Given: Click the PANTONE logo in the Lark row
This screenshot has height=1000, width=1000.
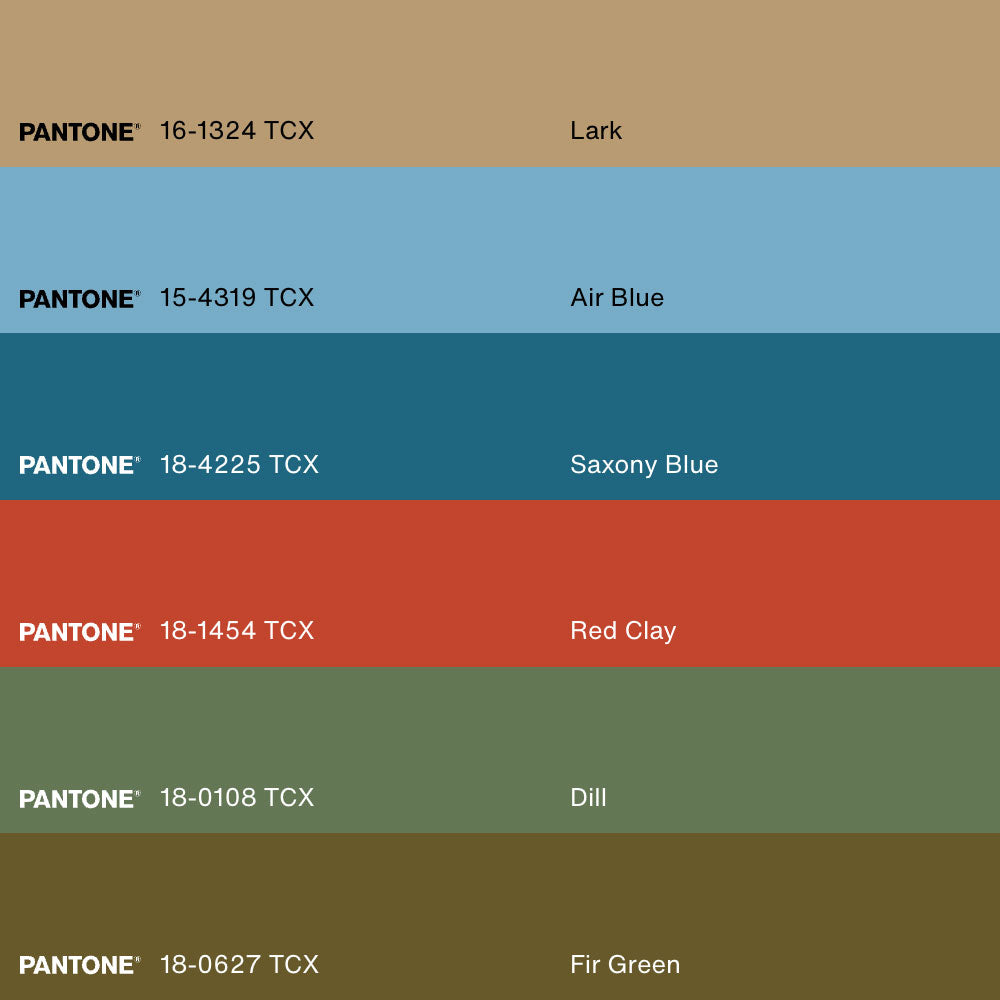Looking at the screenshot, I should pos(79,132).
